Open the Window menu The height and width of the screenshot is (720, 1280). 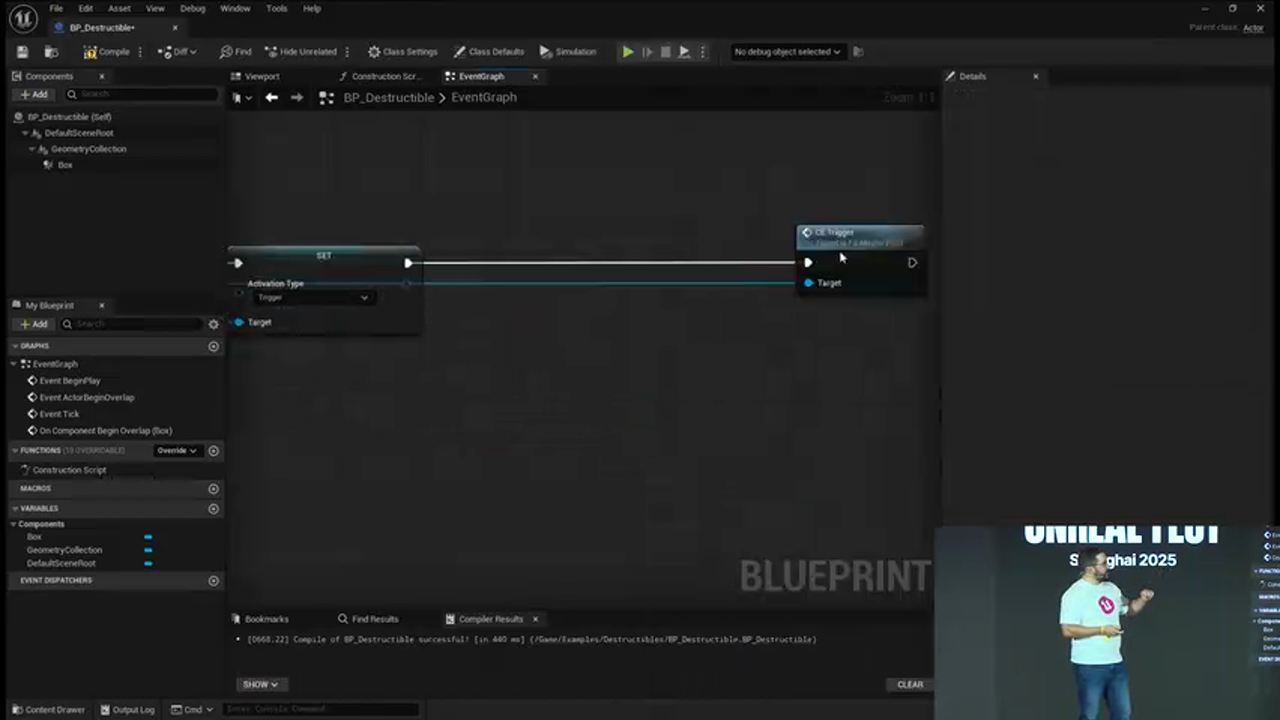point(235,8)
